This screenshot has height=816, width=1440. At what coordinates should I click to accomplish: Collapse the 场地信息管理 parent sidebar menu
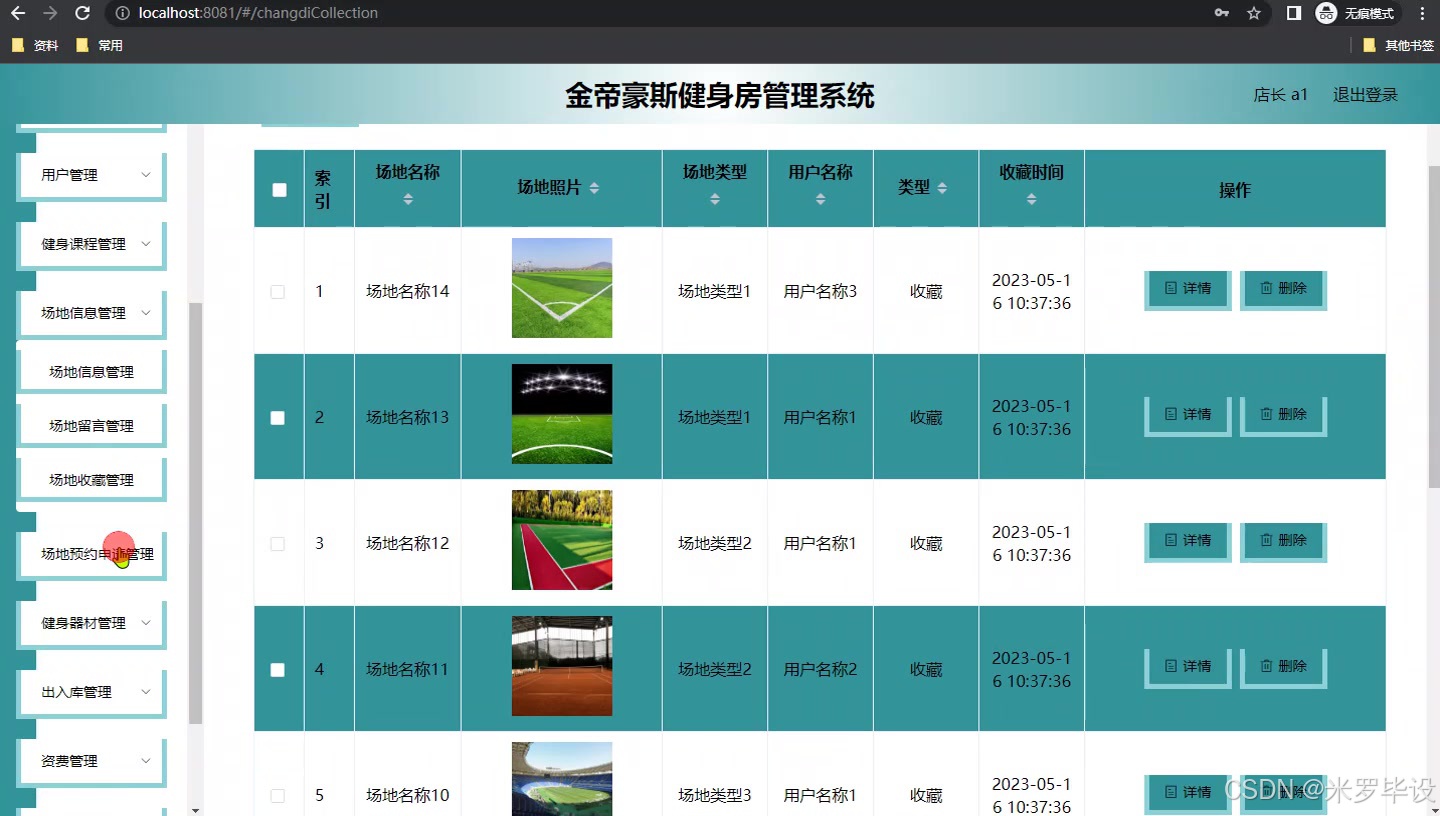click(92, 313)
